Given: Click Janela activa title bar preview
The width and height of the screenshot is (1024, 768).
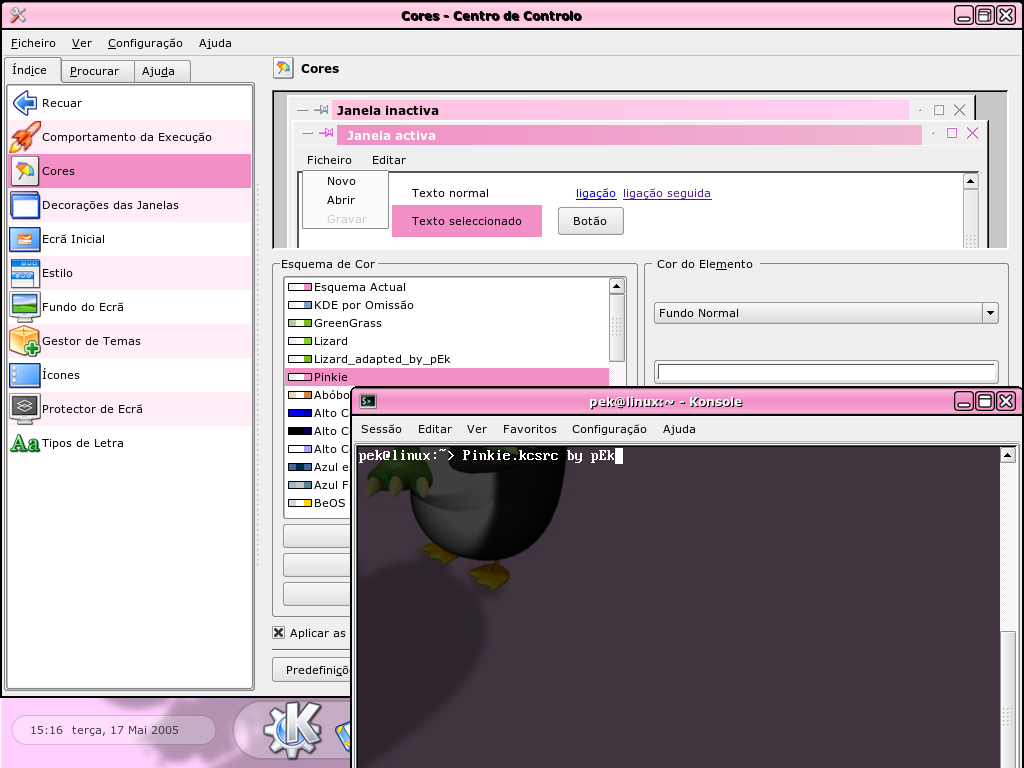Looking at the screenshot, I should 630,135.
